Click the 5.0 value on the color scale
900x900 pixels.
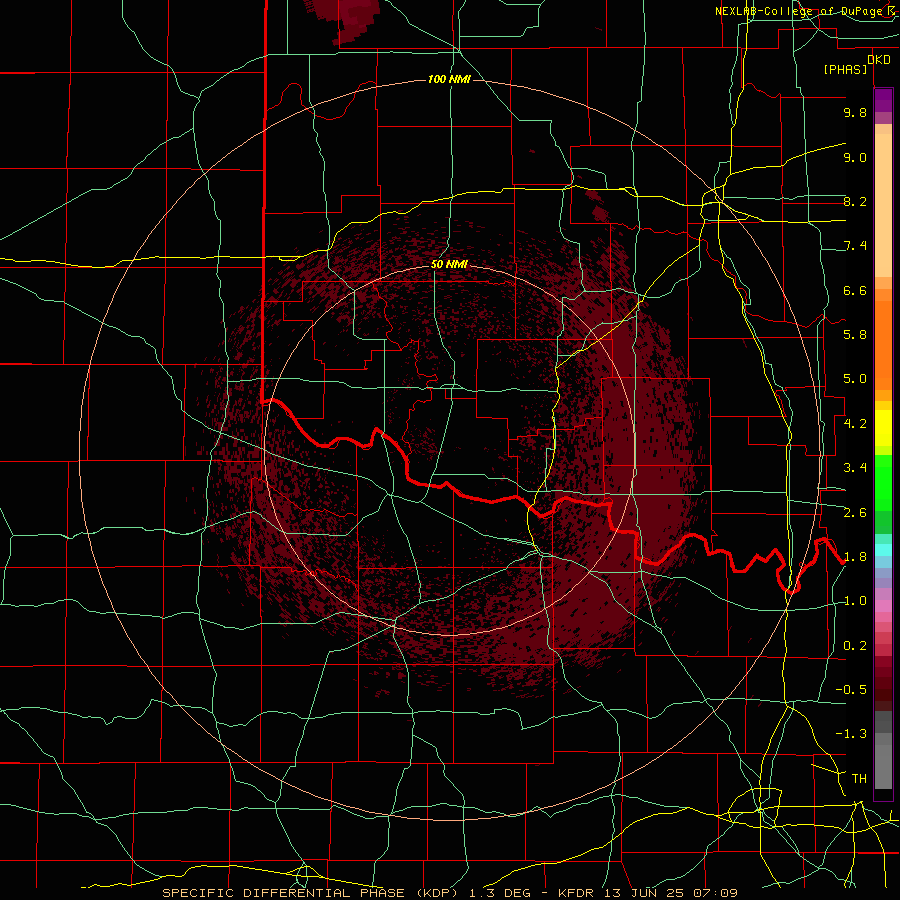855,379
